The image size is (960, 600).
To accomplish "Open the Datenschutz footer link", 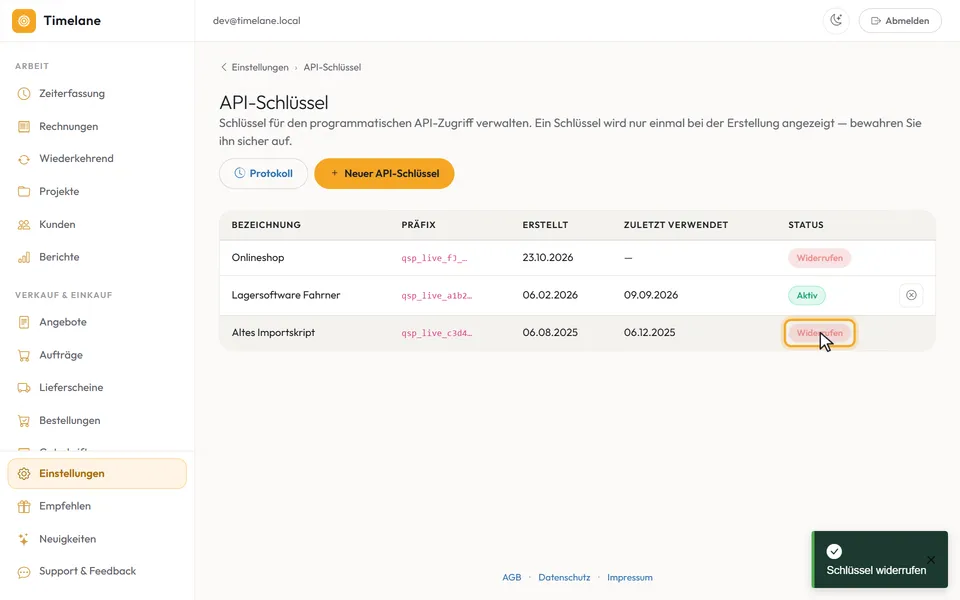I will coord(564,577).
